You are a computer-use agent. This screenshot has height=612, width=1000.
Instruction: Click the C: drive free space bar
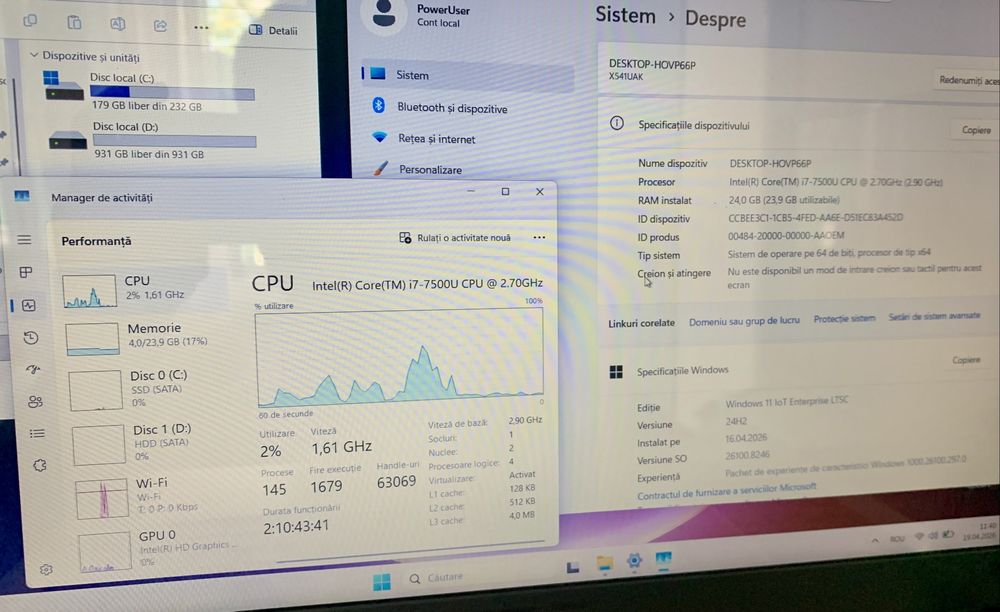(172, 93)
